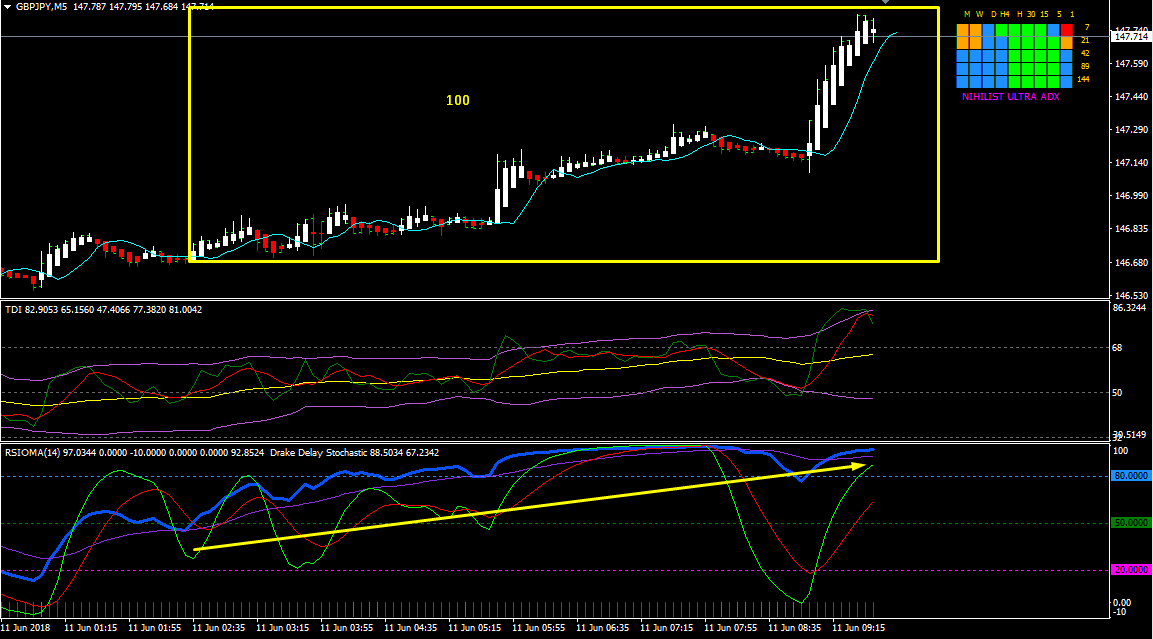Screen dimensions: 1153x639
Task: Click the magenta 20.0000 level tag
Action: (1131, 570)
